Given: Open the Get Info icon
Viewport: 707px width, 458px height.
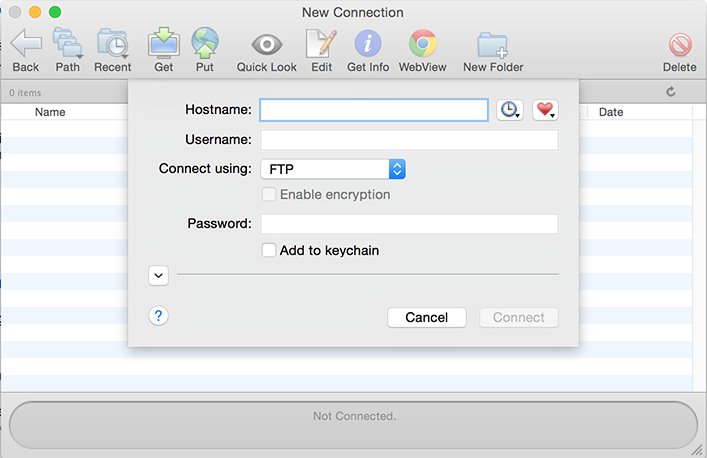Looking at the screenshot, I should [368, 45].
